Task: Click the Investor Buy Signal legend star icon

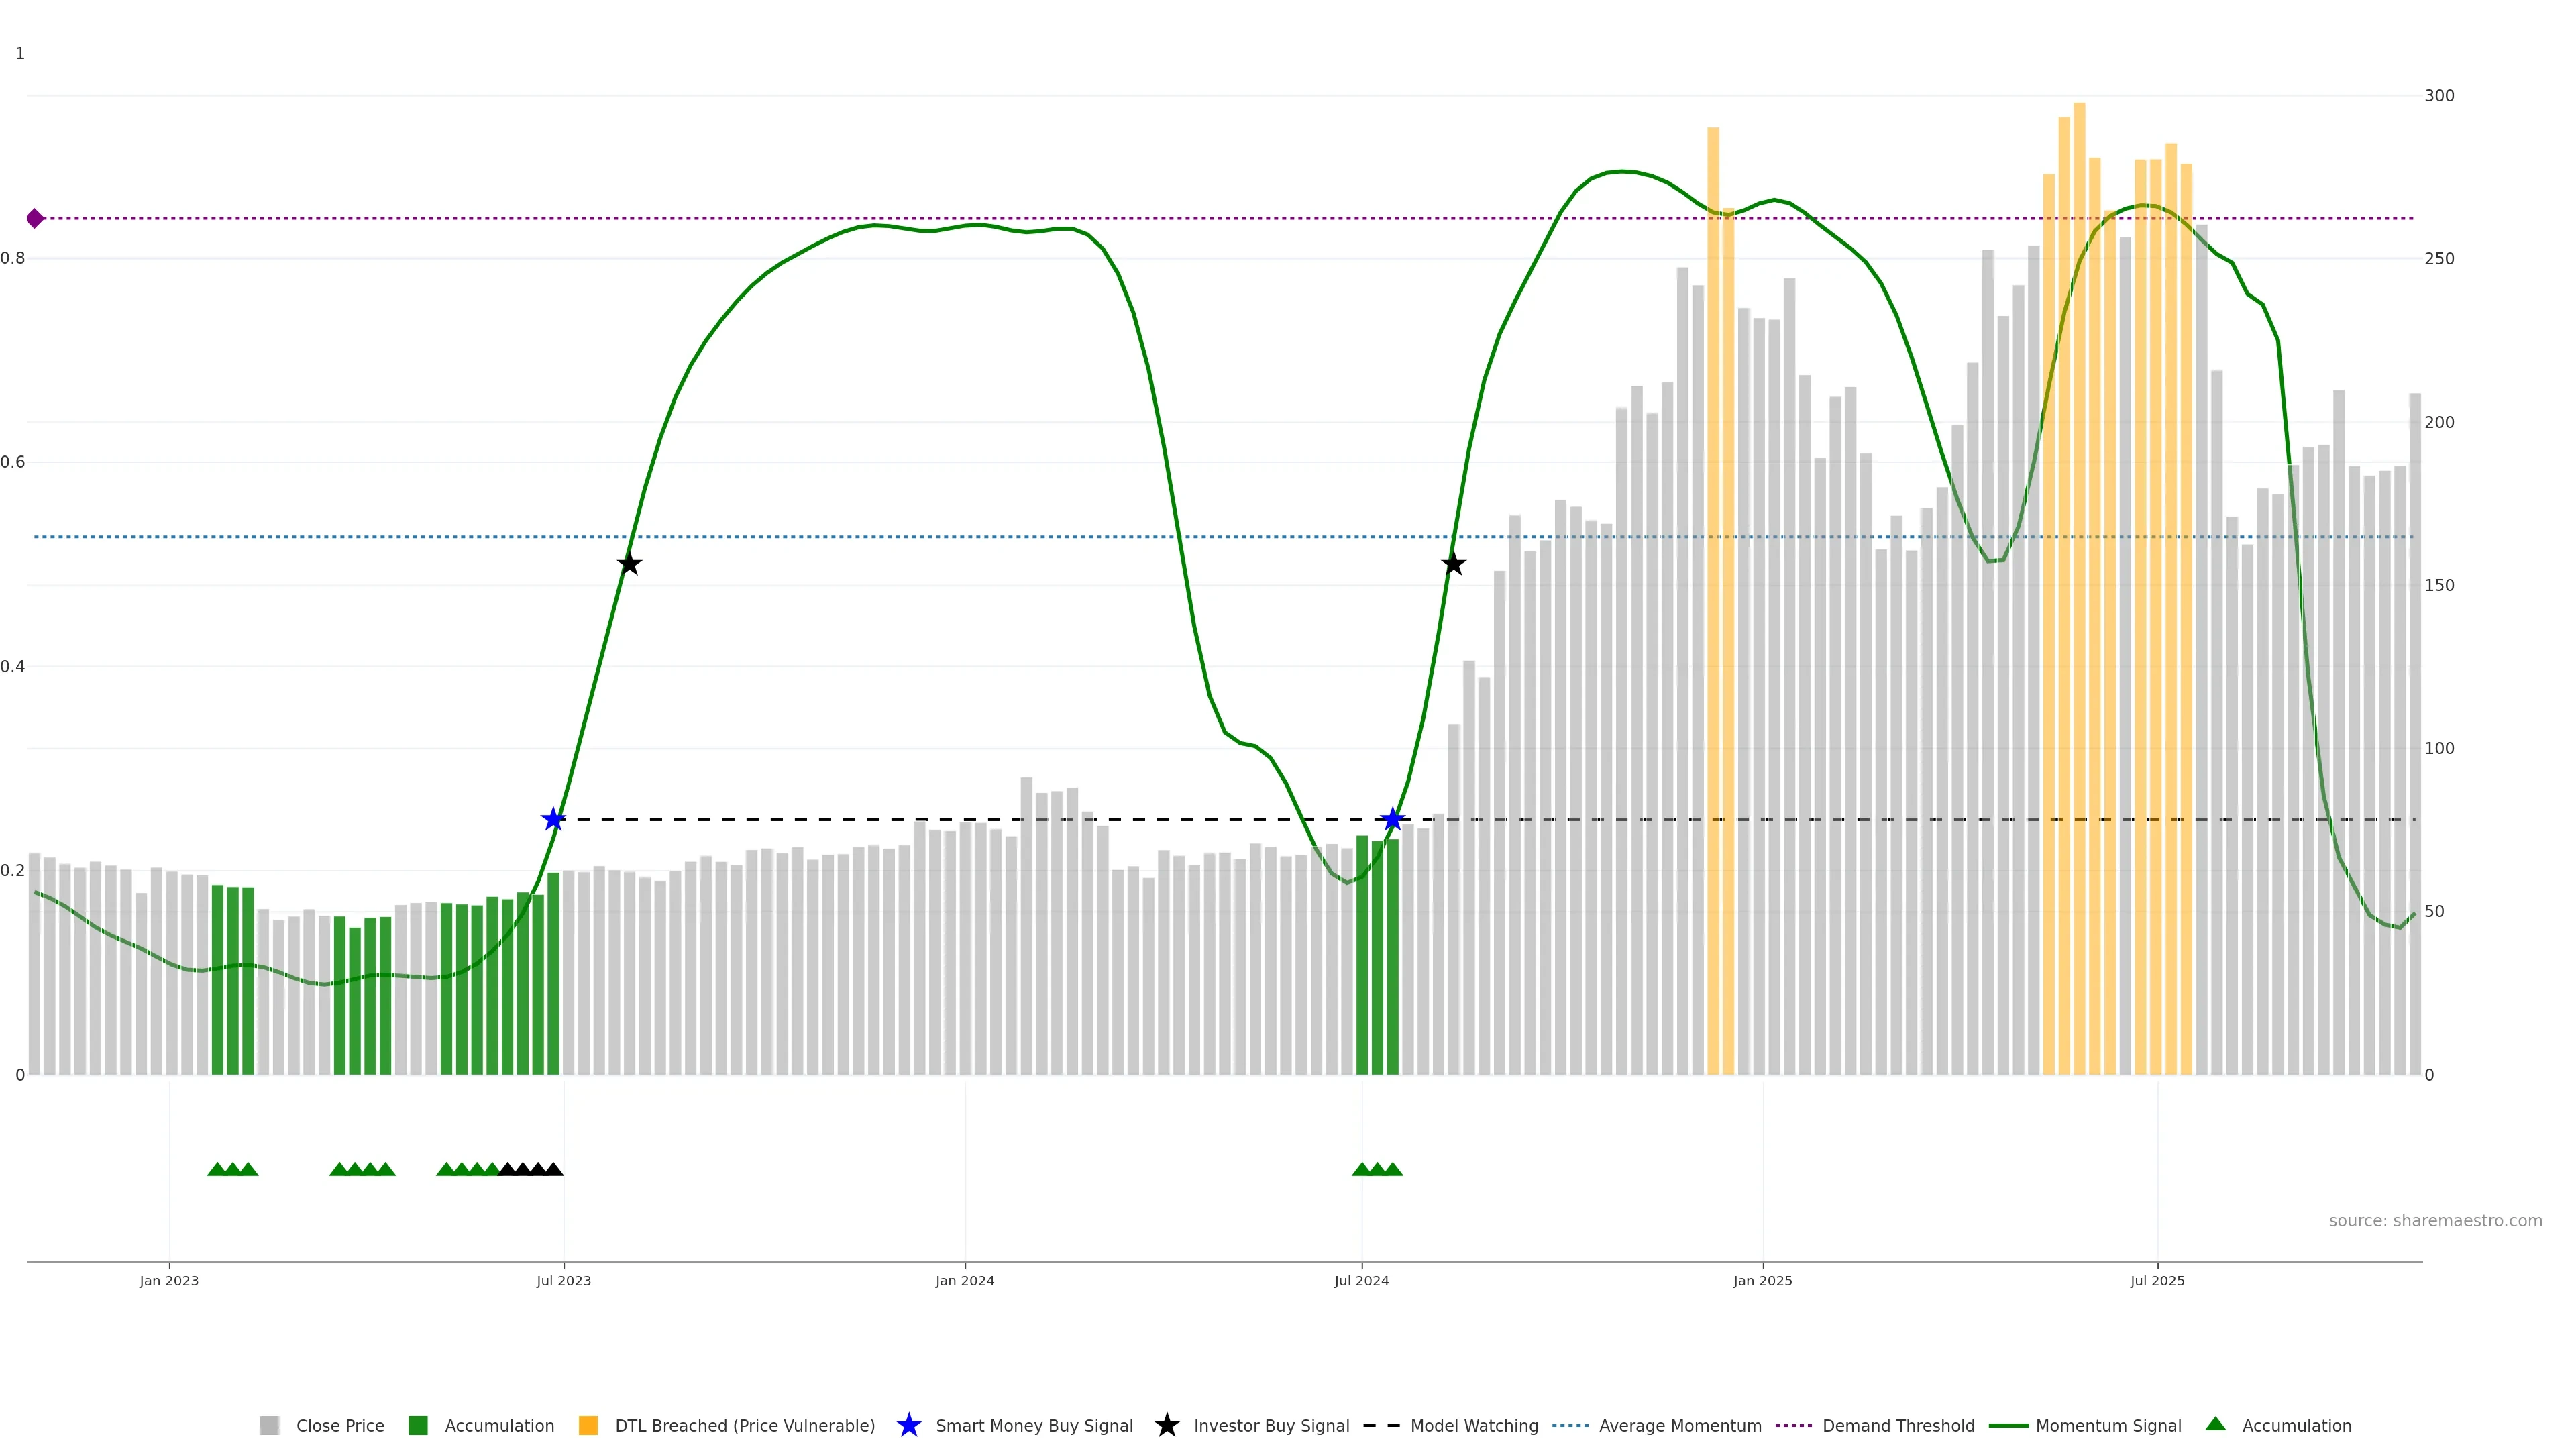Action: [x=1166, y=1426]
